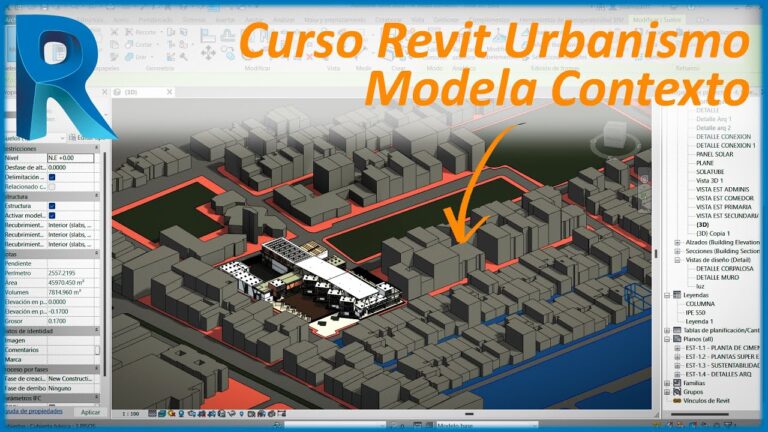Select VISTA EST PRIMARIA in project browser
Screen dimensions: 768x432
724,207
